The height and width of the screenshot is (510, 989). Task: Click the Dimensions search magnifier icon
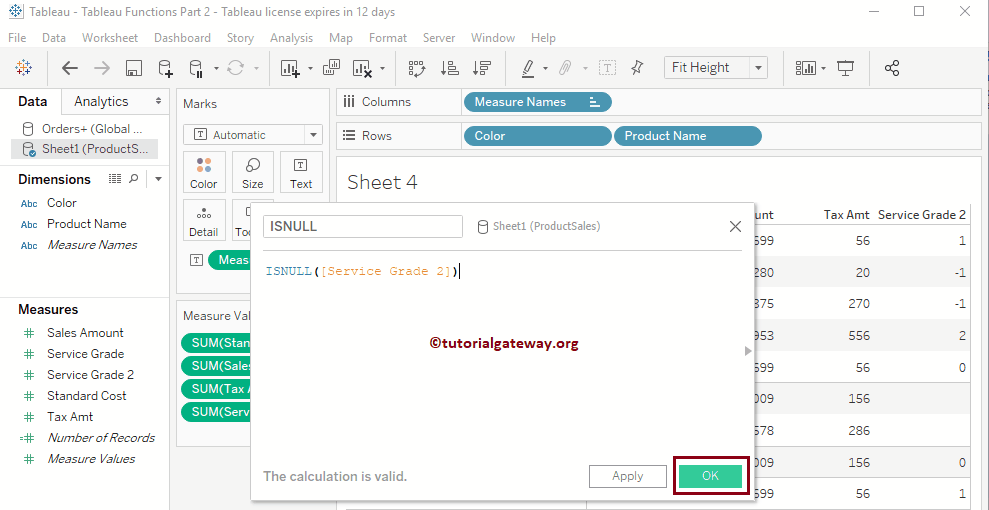(x=133, y=179)
